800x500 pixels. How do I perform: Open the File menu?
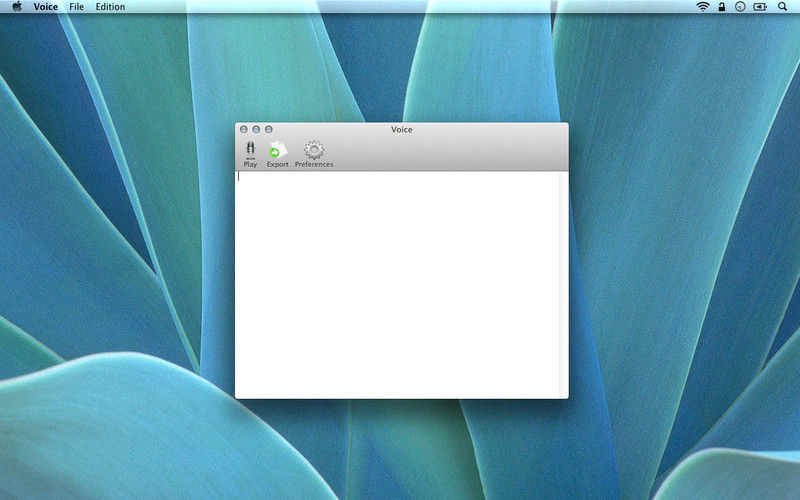pyautogui.click(x=77, y=7)
